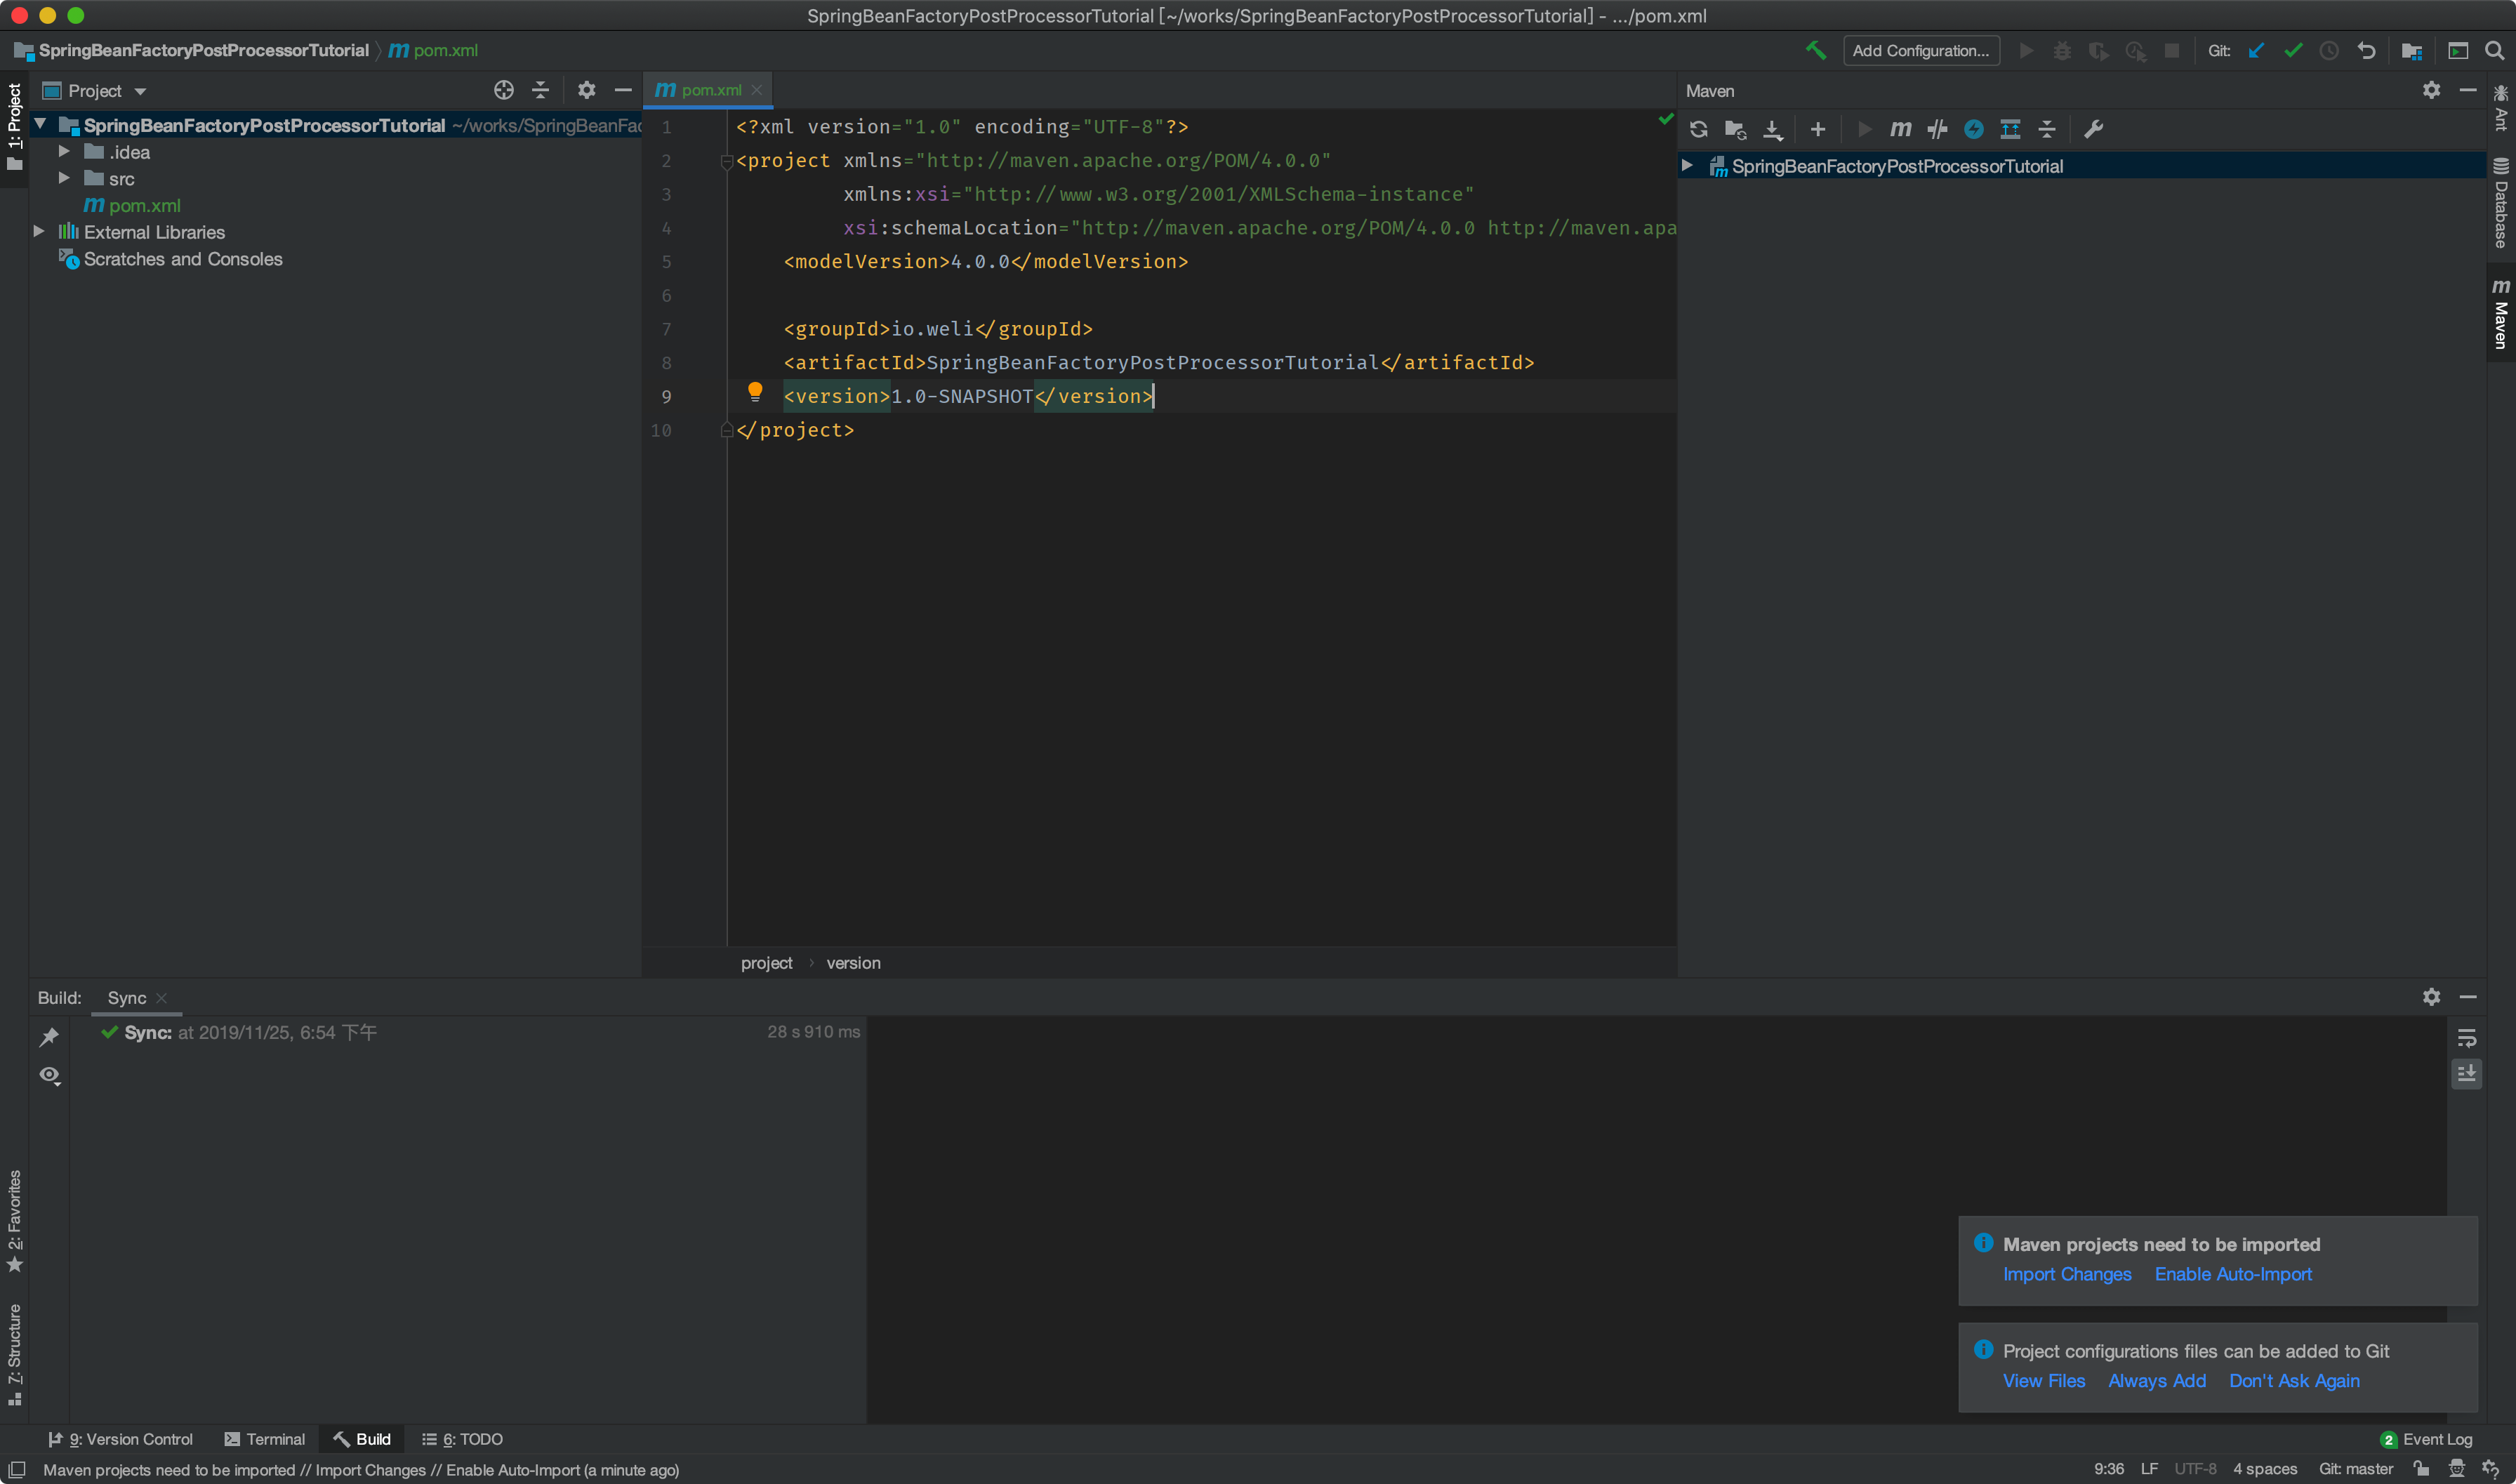Open Maven Settings wrench icon
Viewport: 2516px width, 1484px height.
2093,129
